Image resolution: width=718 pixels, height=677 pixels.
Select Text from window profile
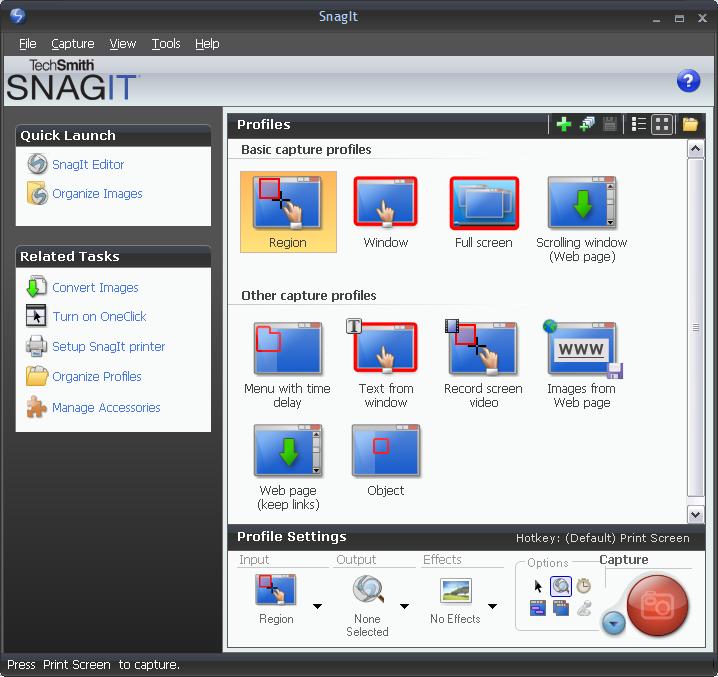pyautogui.click(x=386, y=364)
